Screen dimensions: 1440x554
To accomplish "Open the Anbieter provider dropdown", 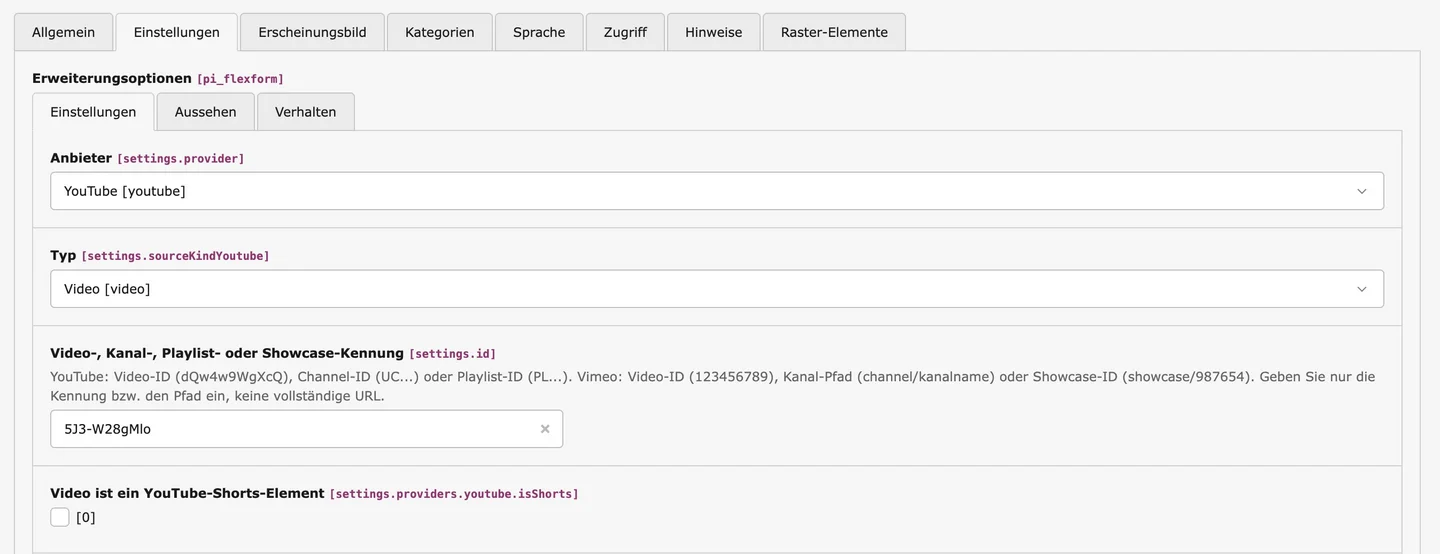I will pos(716,191).
